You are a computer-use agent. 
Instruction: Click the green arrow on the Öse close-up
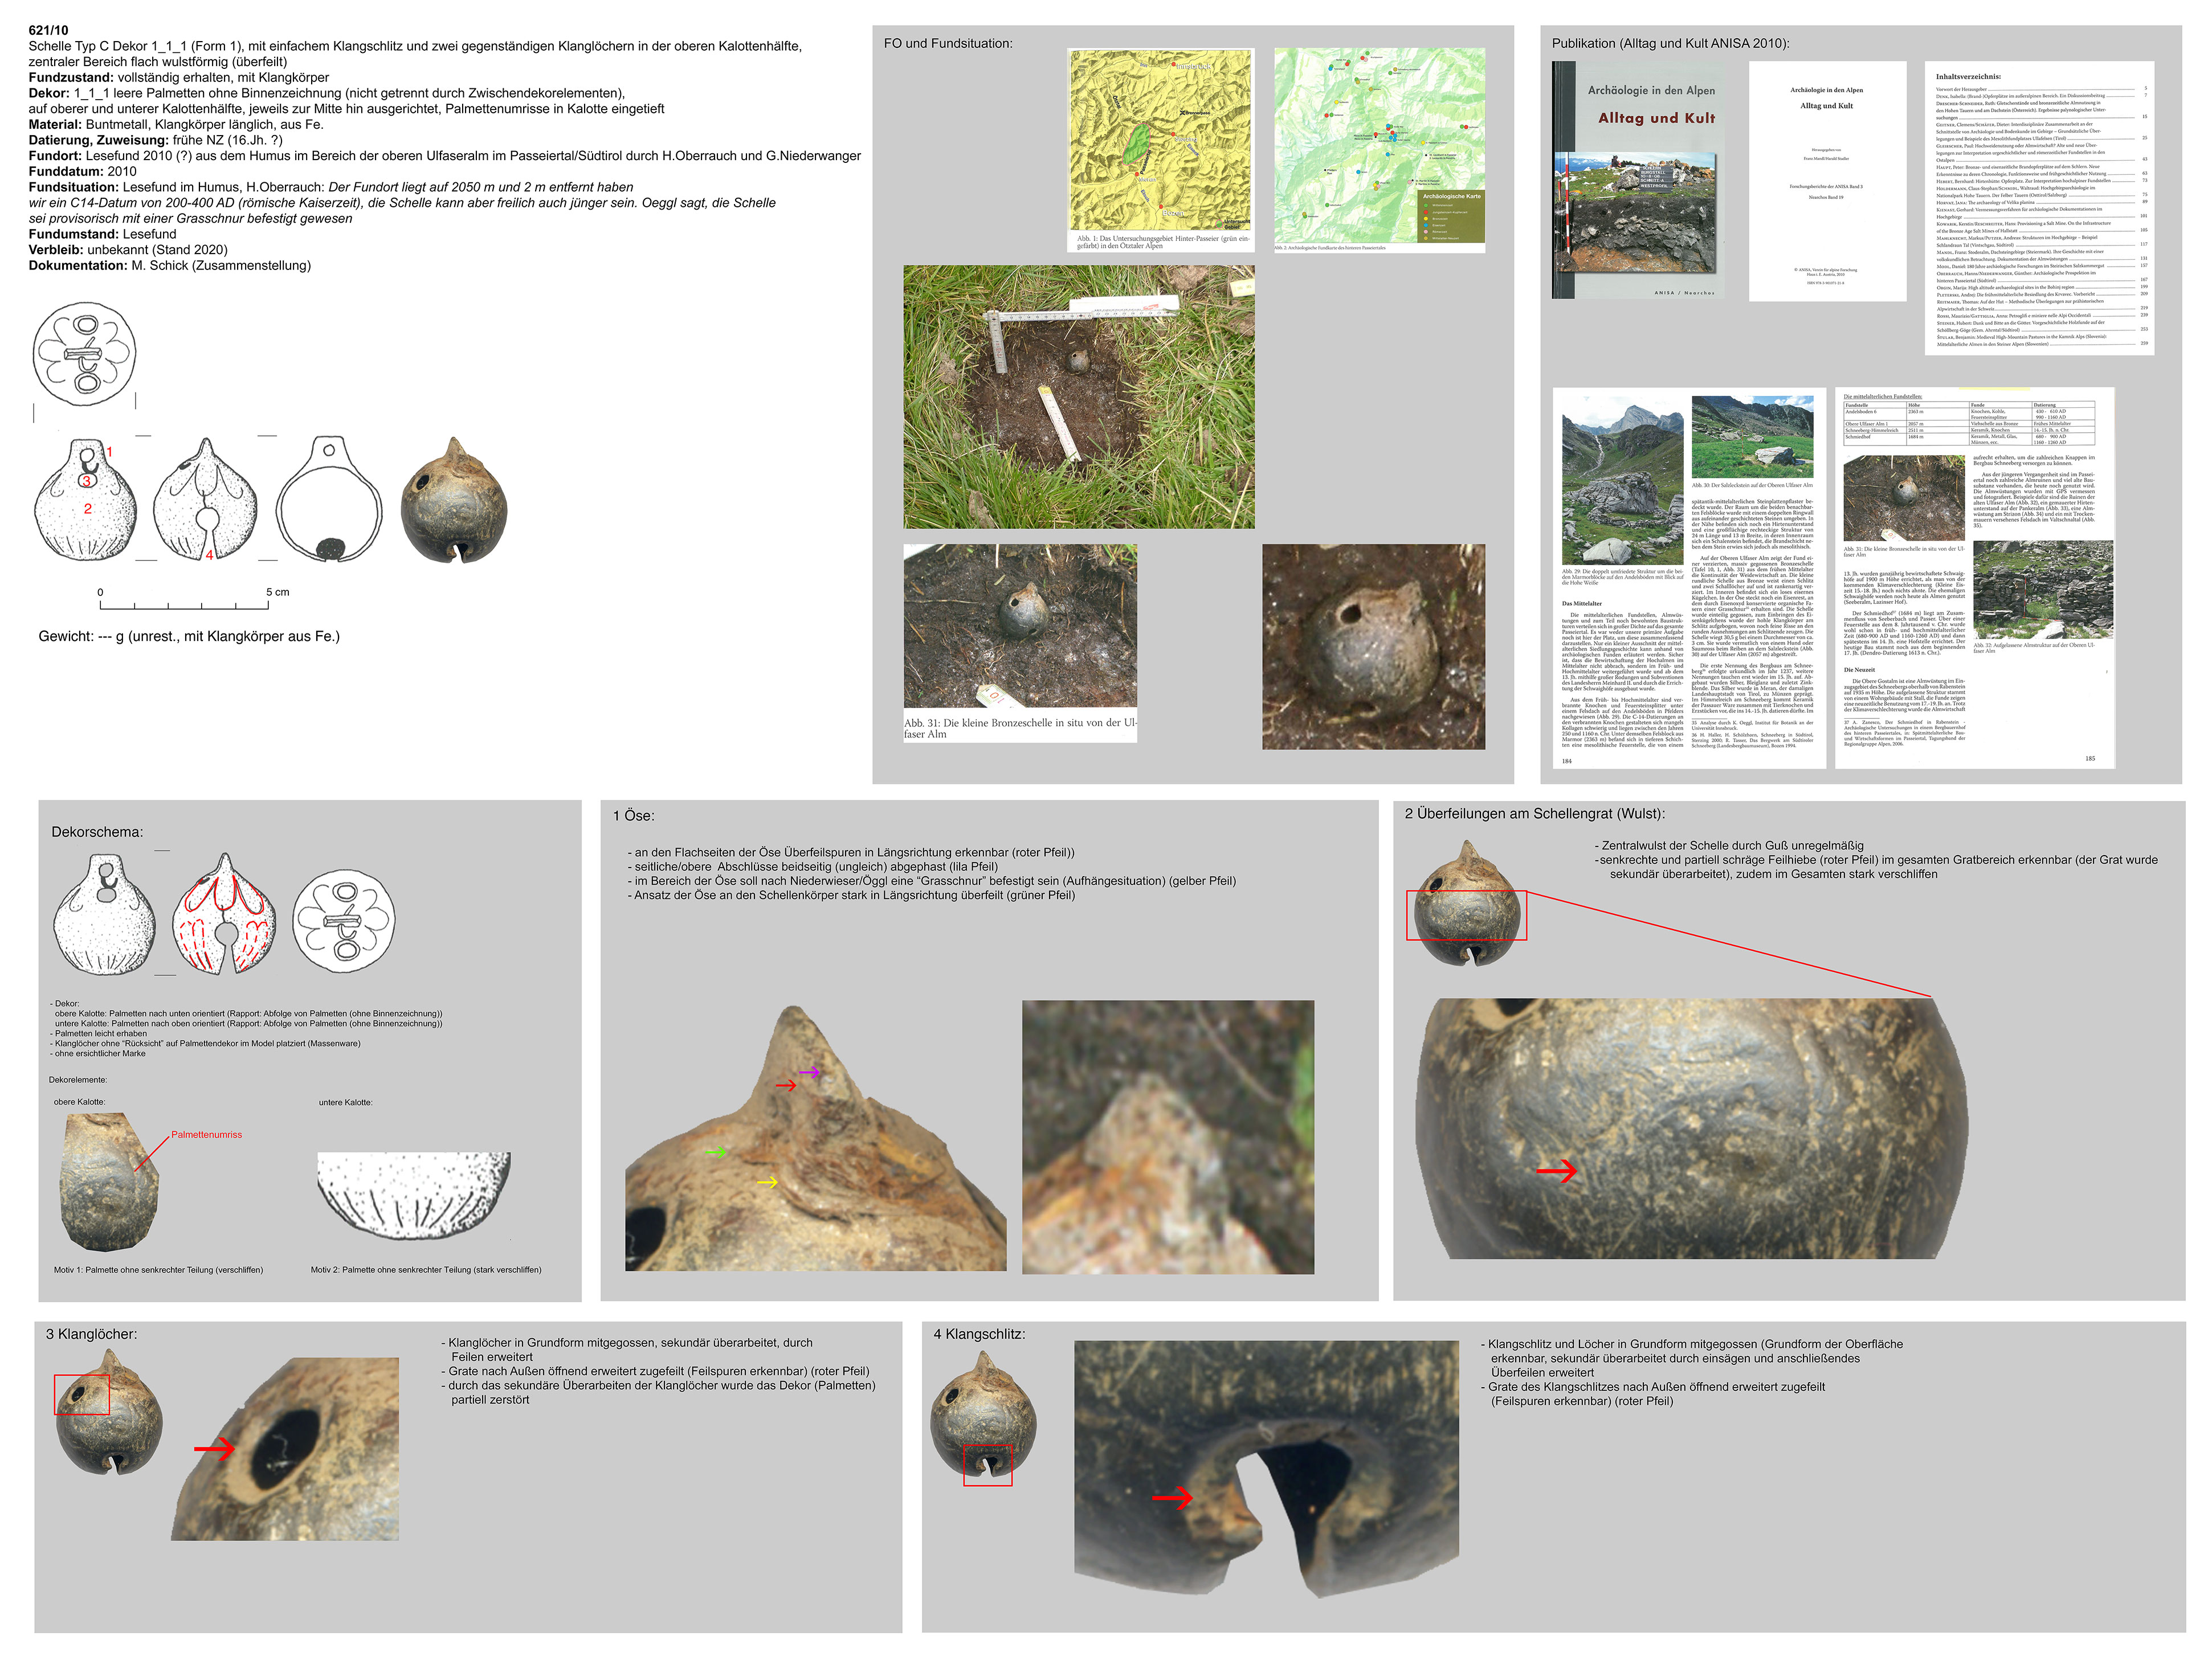[716, 1152]
